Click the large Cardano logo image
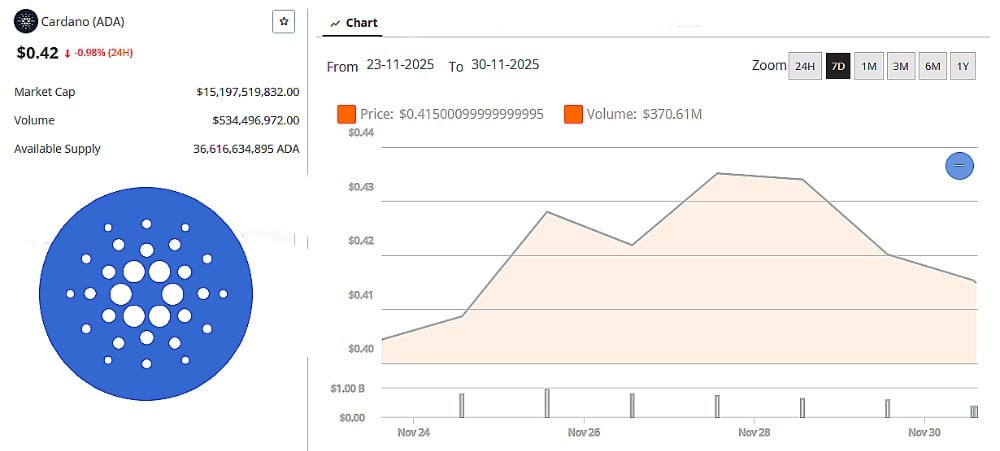Viewport: 1000px width, 451px height. coord(146,294)
